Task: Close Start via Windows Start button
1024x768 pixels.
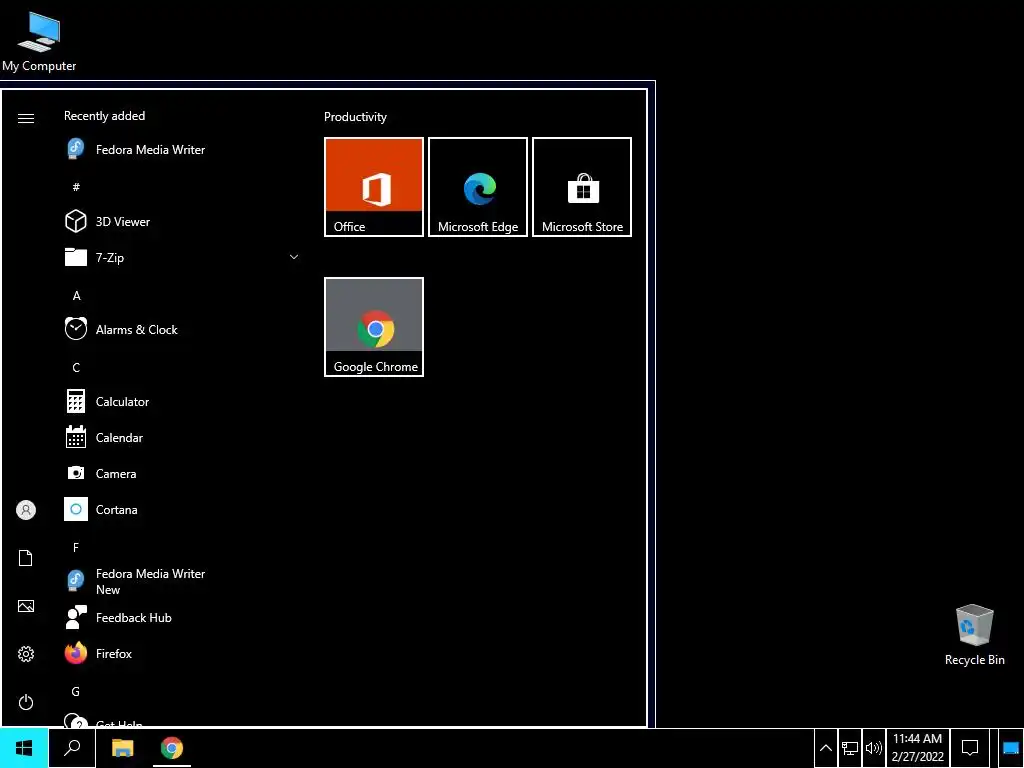Action: click(x=24, y=748)
